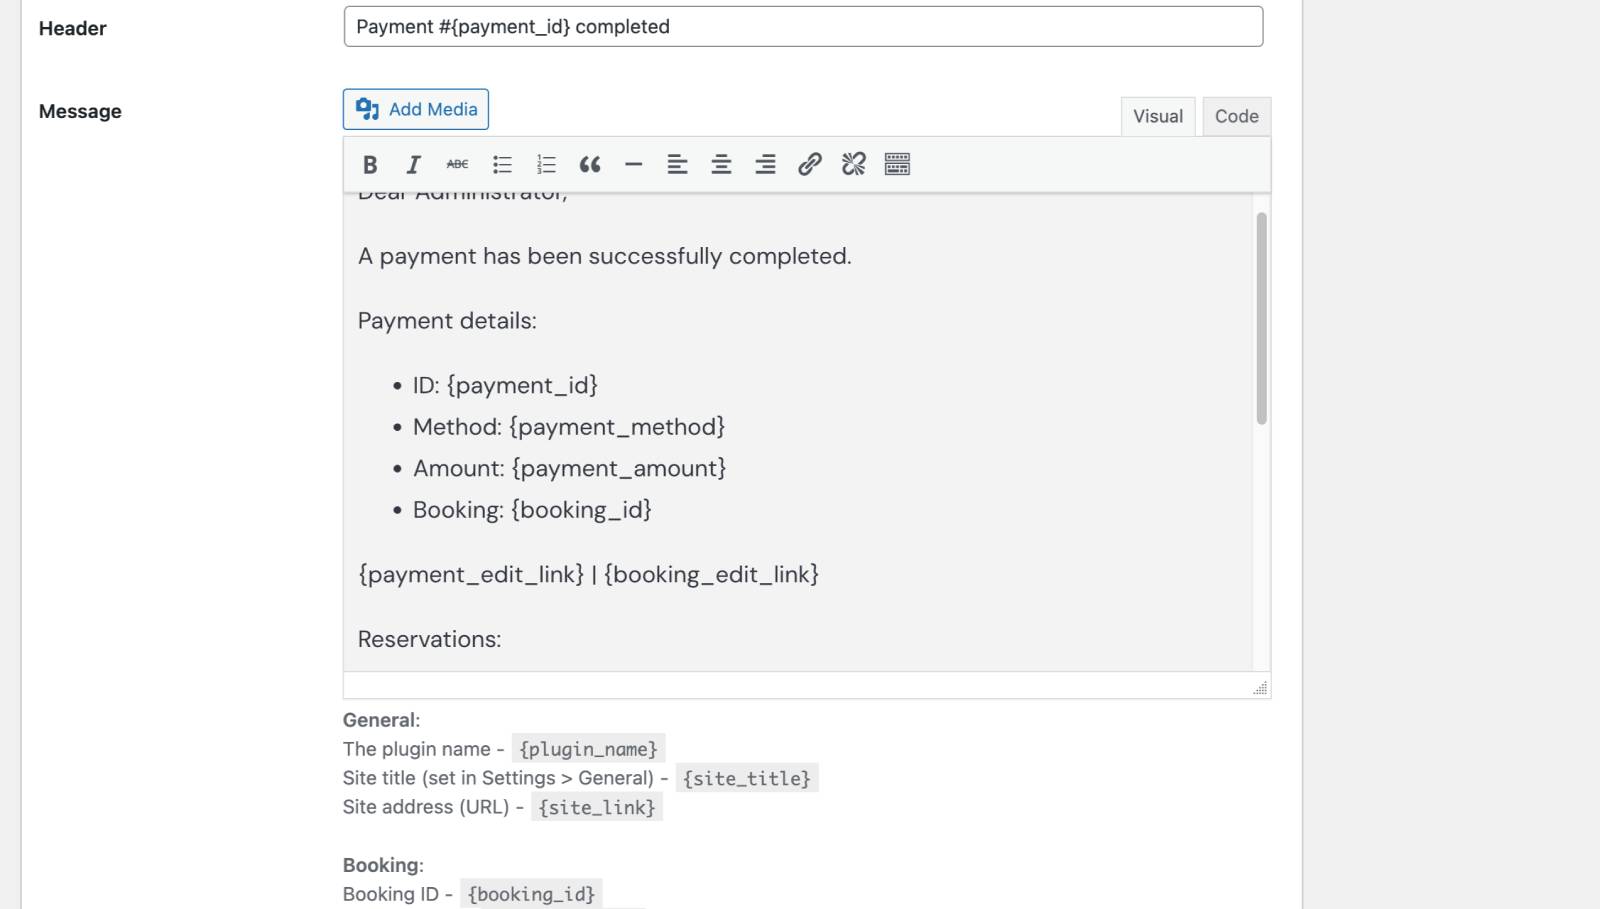Viewport: 1600px width, 909px height.
Task: Remove link with the unlink icon
Action: coord(853,165)
